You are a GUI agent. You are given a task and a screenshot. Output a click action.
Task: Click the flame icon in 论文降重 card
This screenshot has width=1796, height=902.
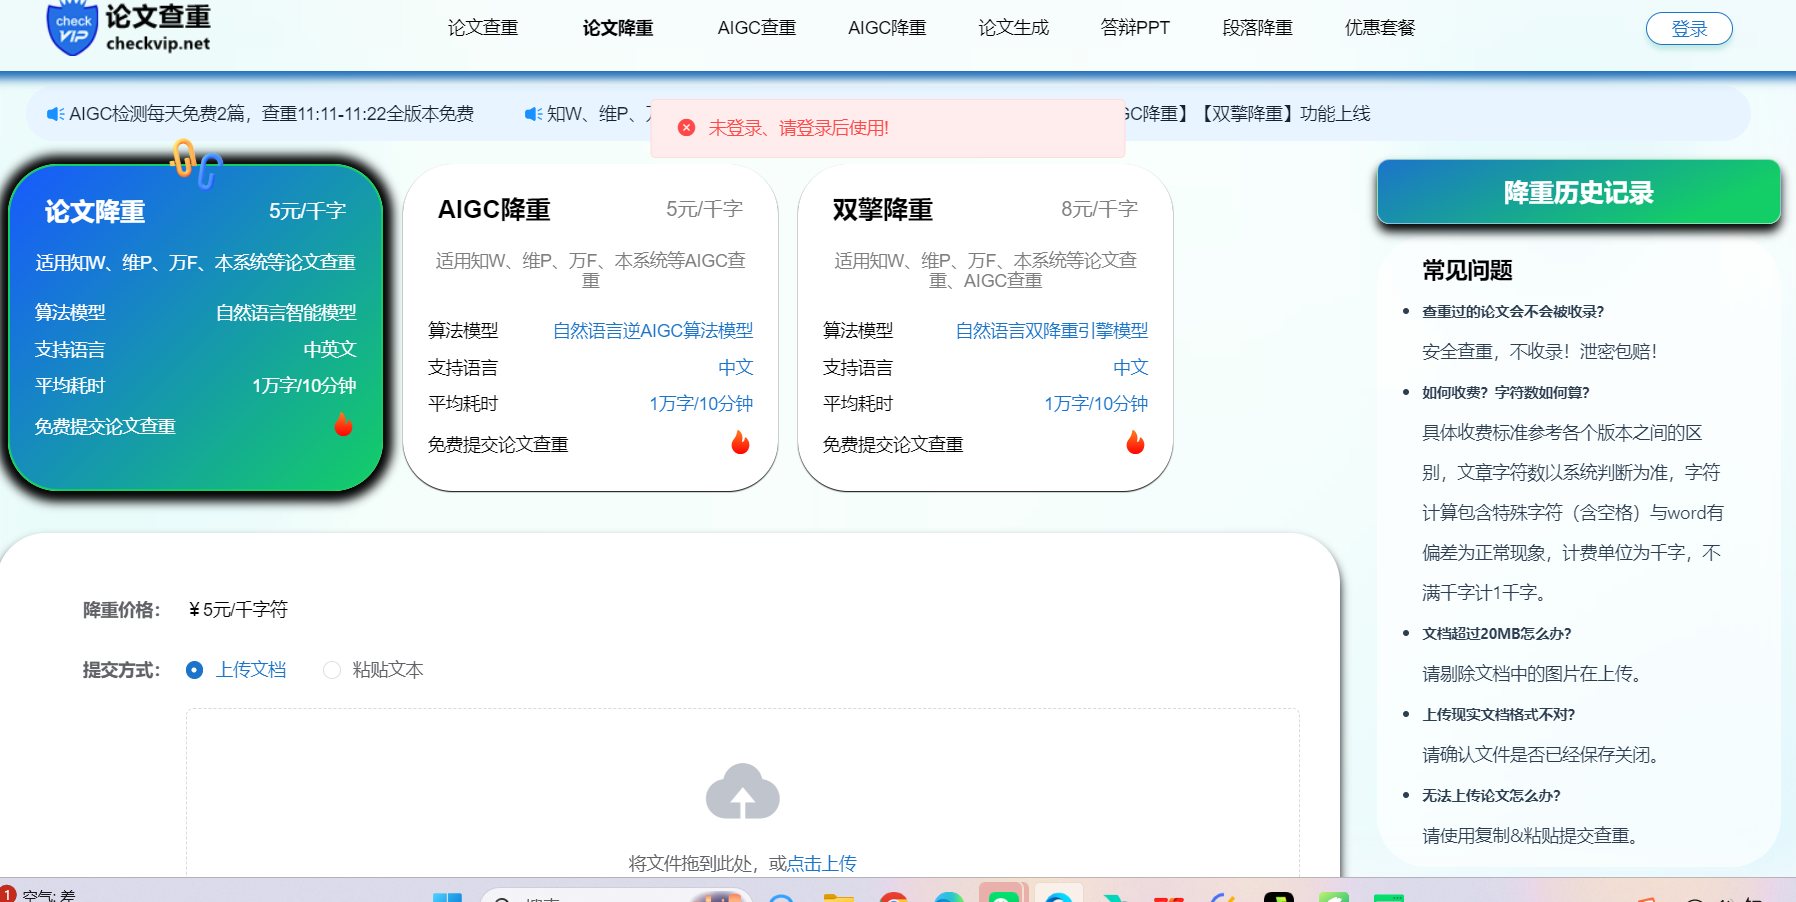point(343,425)
